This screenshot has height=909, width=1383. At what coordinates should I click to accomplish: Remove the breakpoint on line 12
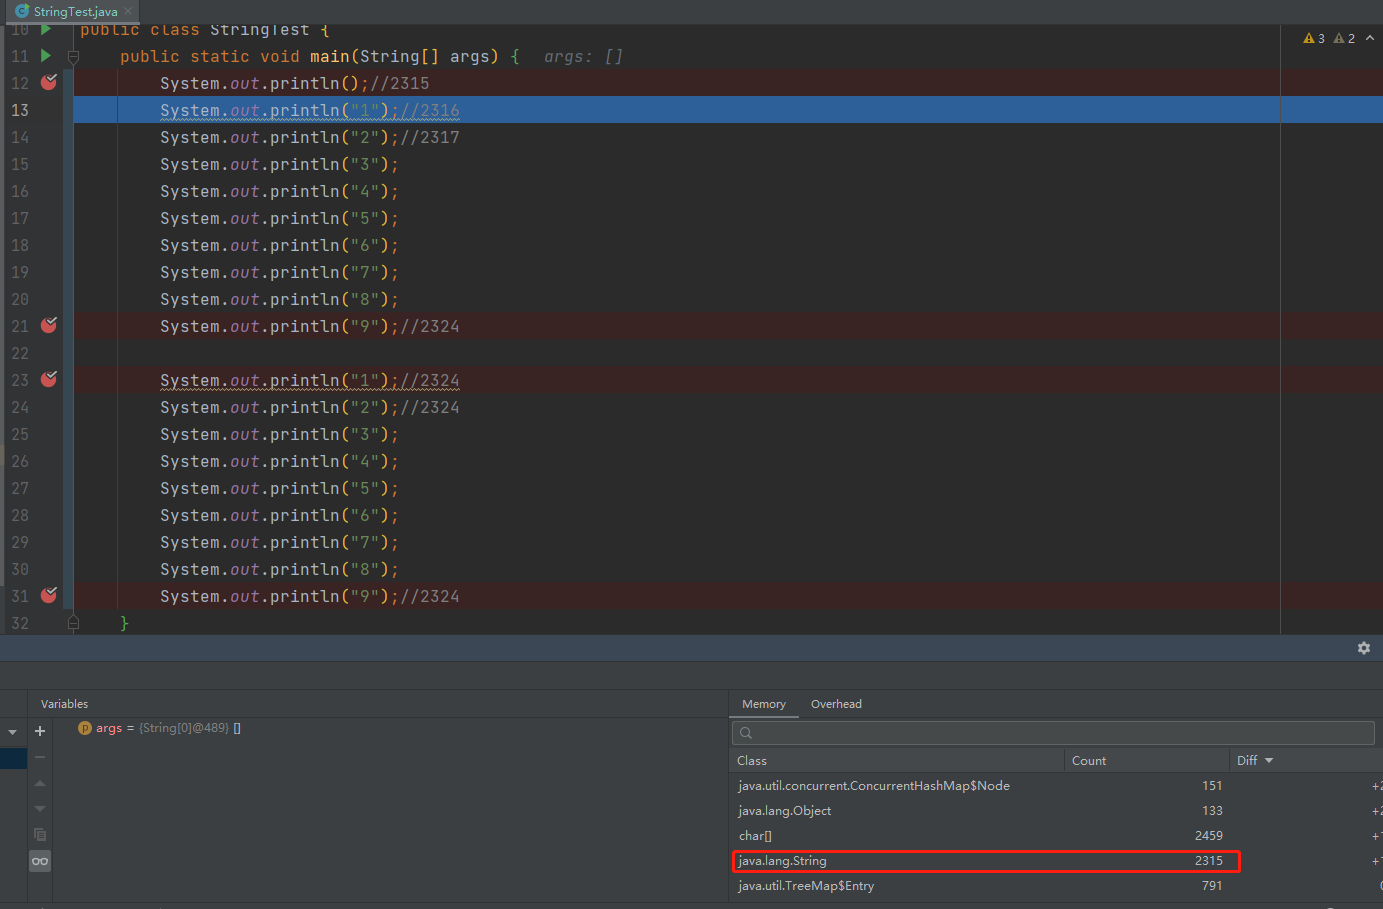pyautogui.click(x=48, y=83)
